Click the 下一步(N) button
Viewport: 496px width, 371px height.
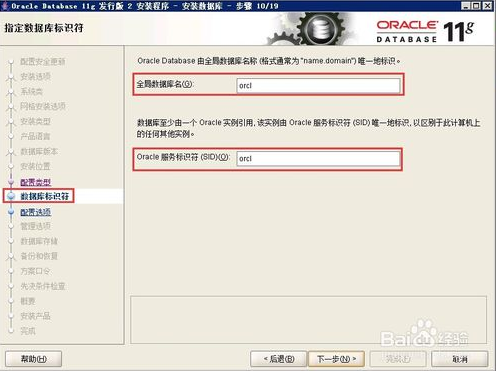[x=336, y=359]
